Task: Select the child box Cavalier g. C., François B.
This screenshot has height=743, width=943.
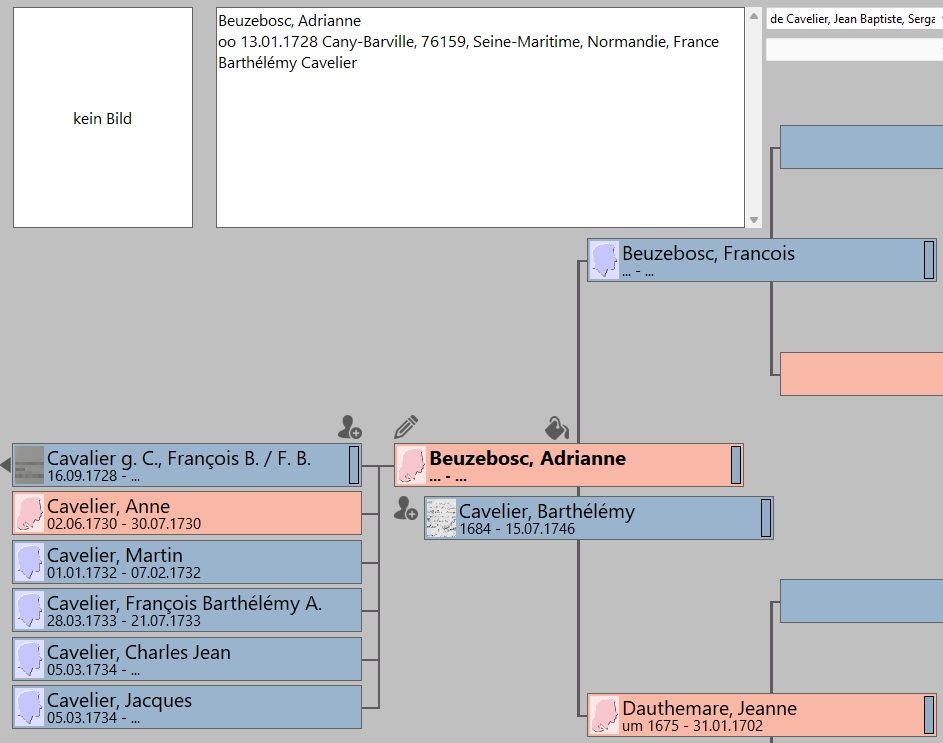Action: 187,465
